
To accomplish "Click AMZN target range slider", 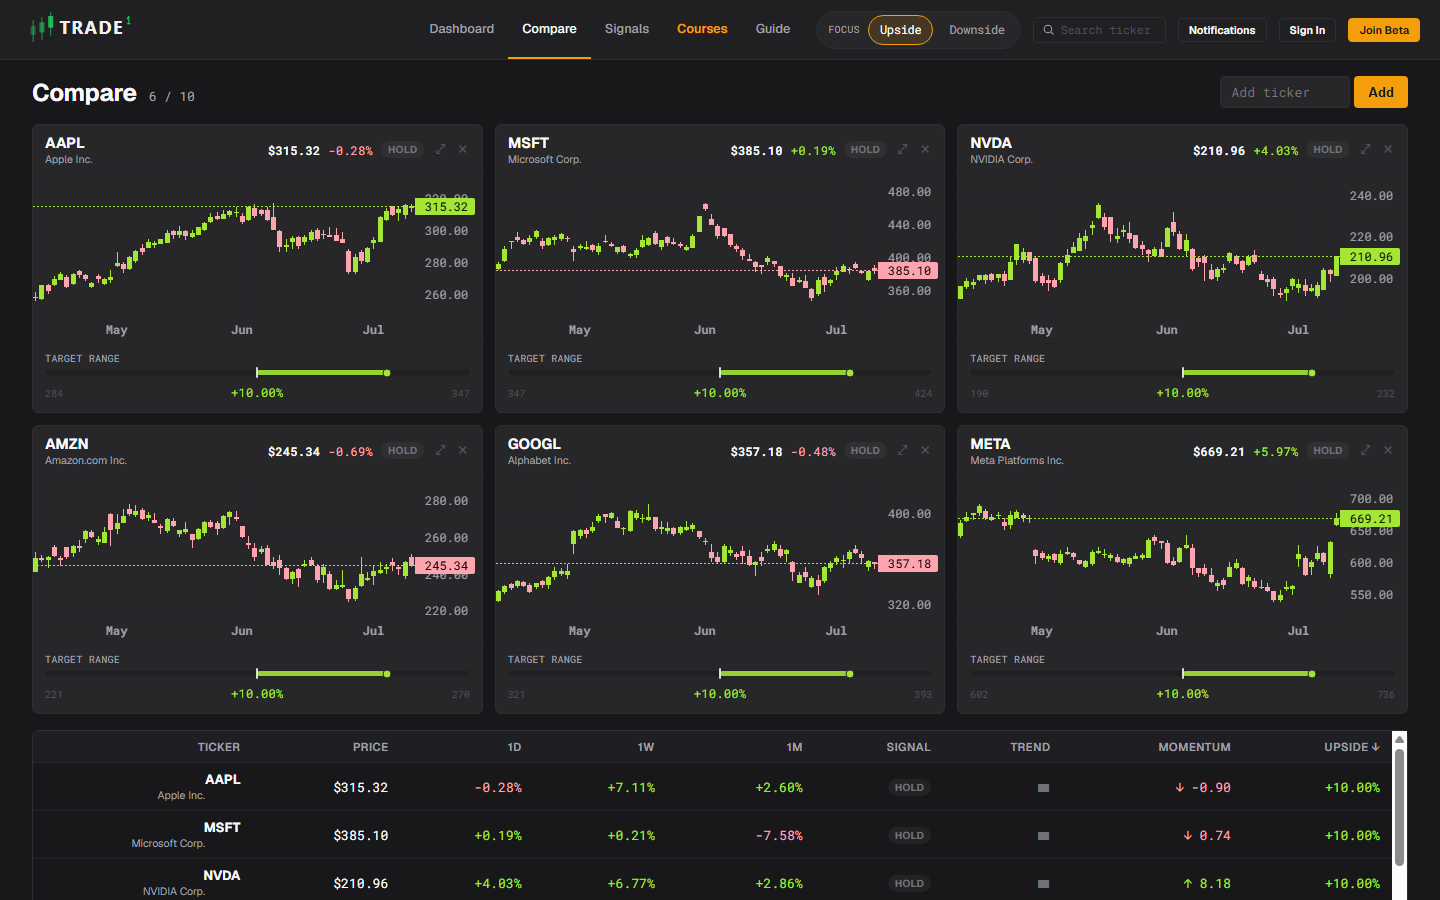I will click(257, 674).
